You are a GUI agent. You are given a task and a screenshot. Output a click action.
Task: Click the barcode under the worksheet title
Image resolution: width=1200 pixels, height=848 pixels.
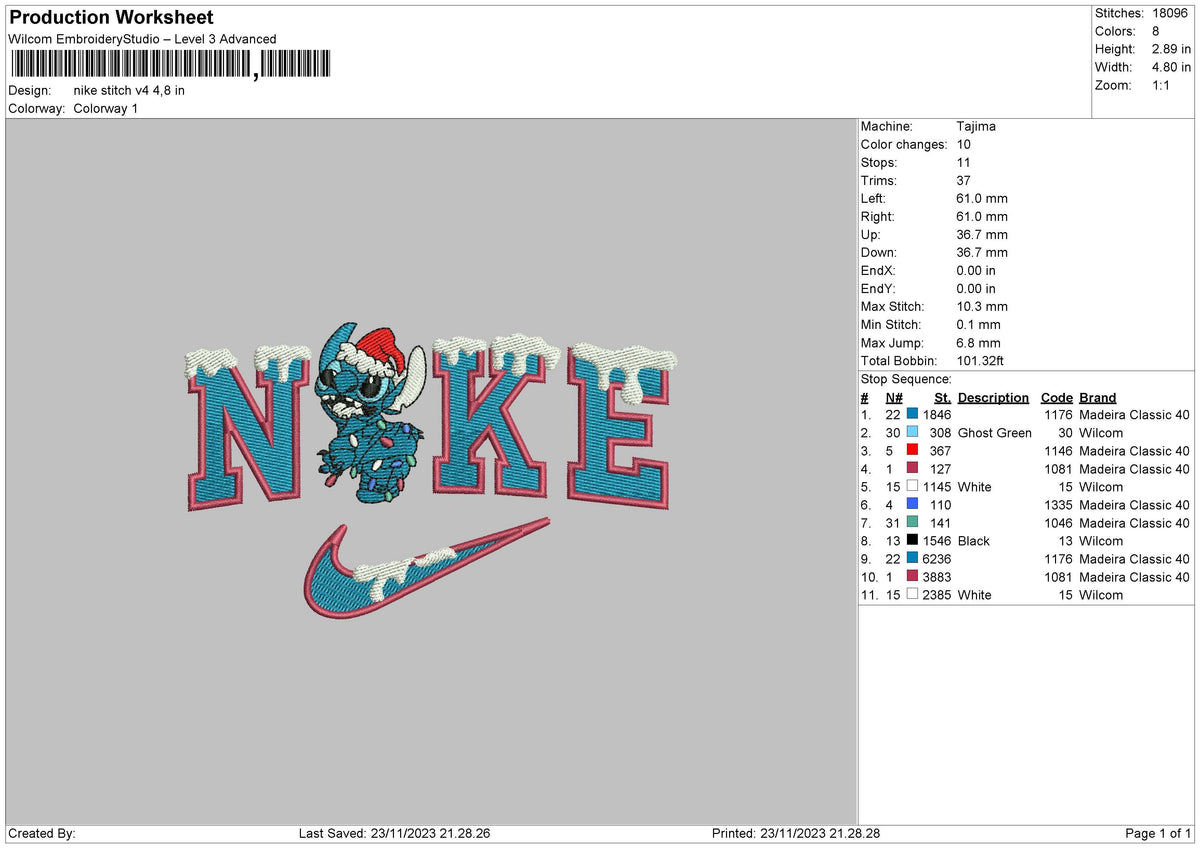click(x=171, y=65)
